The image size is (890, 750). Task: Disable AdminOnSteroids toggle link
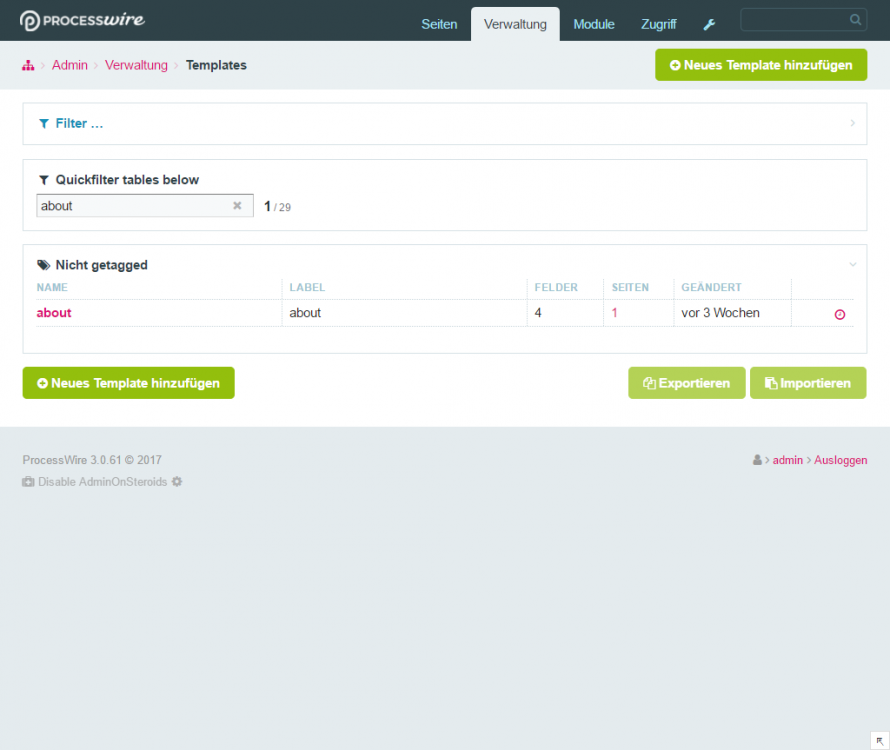102,482
